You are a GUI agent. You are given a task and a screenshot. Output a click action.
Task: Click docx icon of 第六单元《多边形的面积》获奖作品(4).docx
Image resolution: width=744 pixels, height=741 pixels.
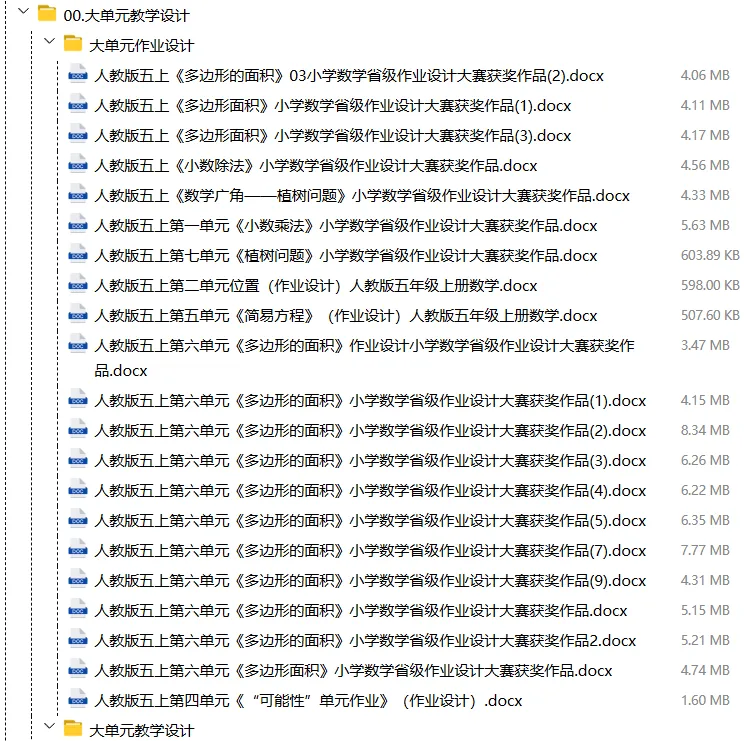coord(78,489)
